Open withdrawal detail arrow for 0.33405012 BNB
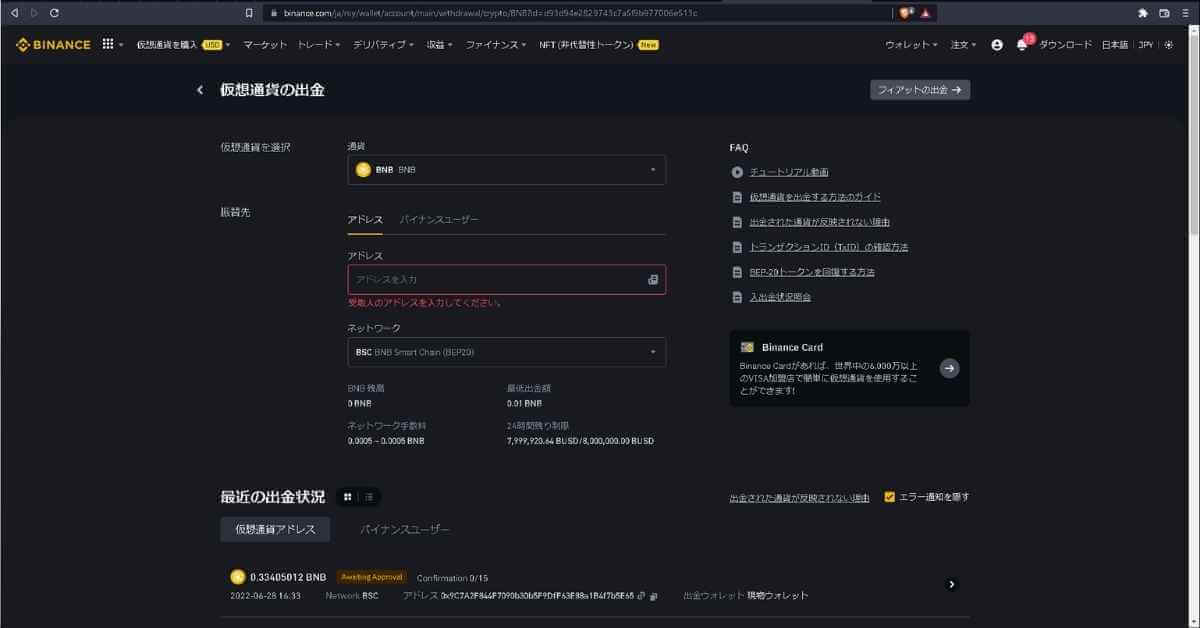Viewport: 1200px width, 628px height. pos(951,585)
